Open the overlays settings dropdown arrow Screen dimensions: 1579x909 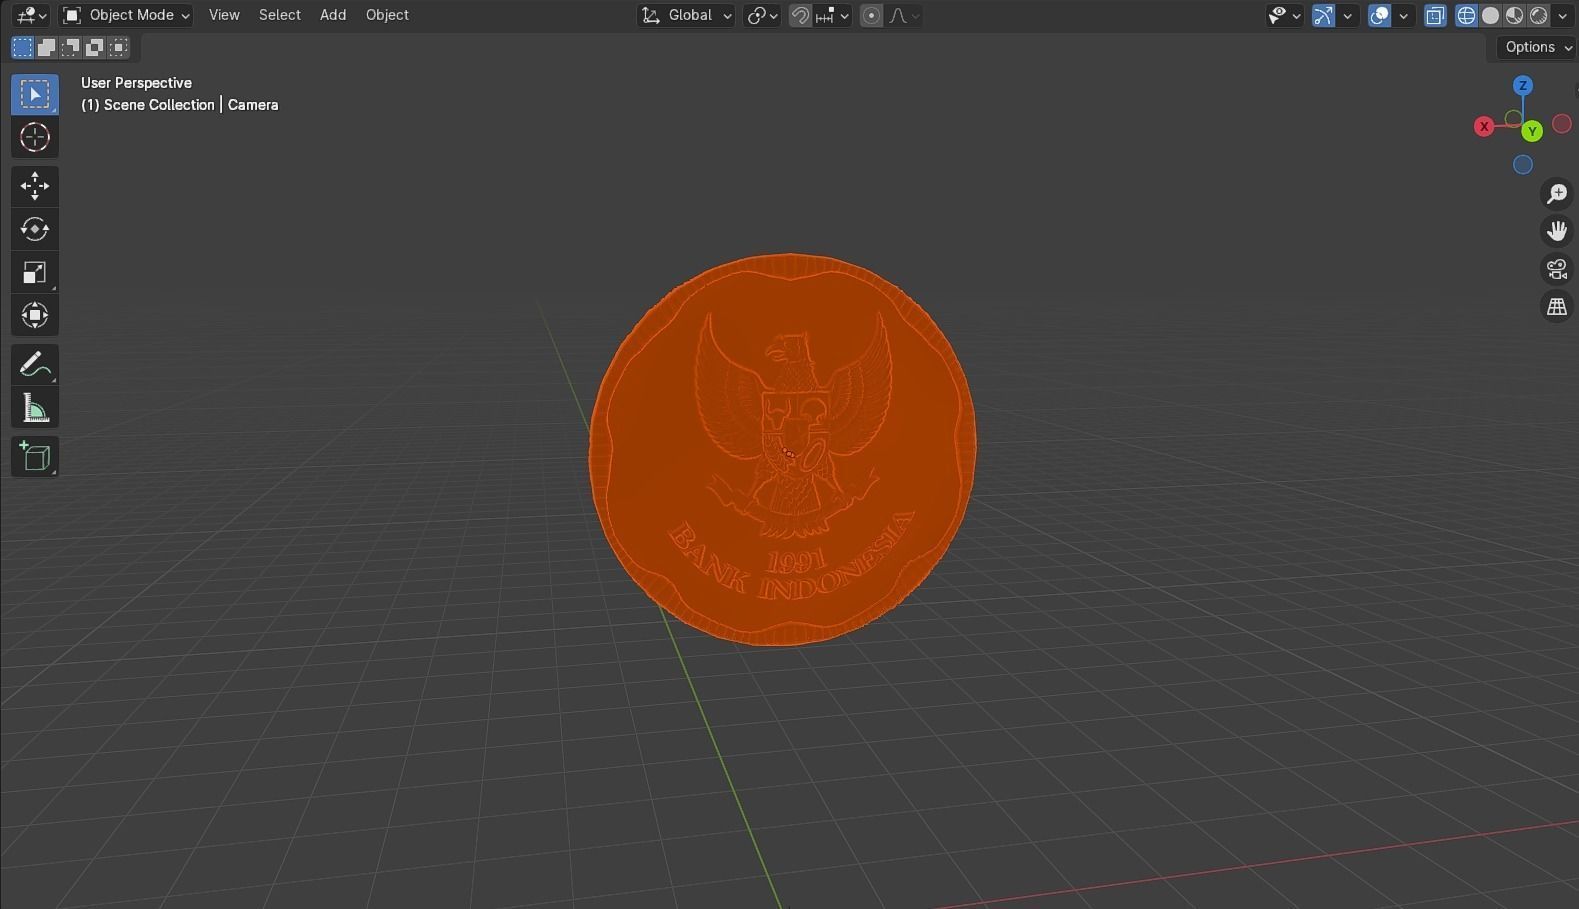click(1403, 15)
